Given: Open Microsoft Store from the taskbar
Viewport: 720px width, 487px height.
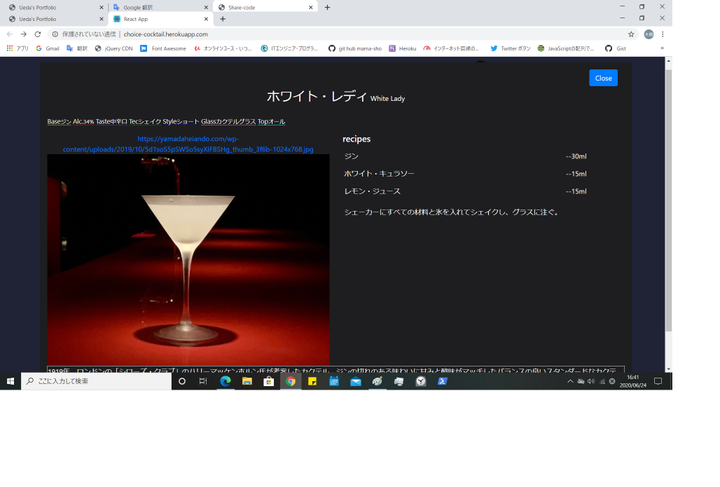Looking at the screenshot, I should click(x=269, y=381).
